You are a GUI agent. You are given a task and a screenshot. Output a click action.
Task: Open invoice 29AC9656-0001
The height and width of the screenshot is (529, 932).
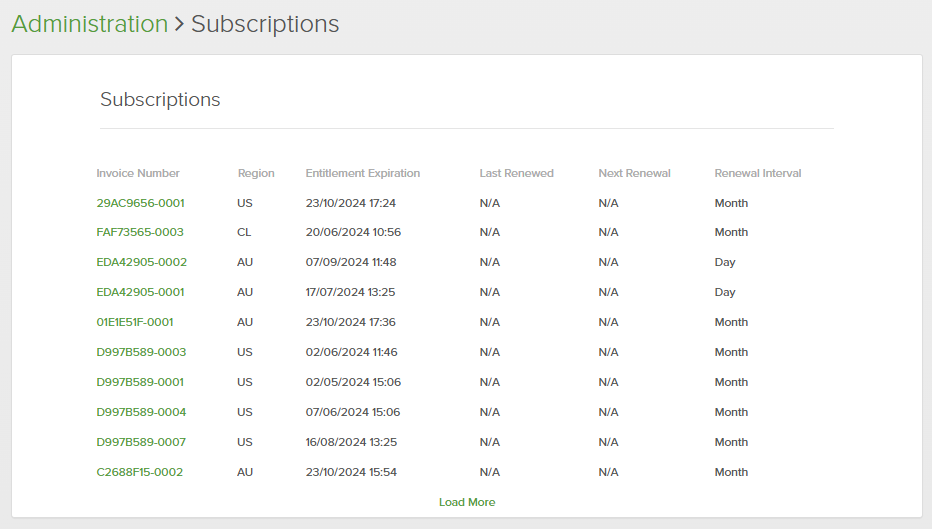point(140,203)
